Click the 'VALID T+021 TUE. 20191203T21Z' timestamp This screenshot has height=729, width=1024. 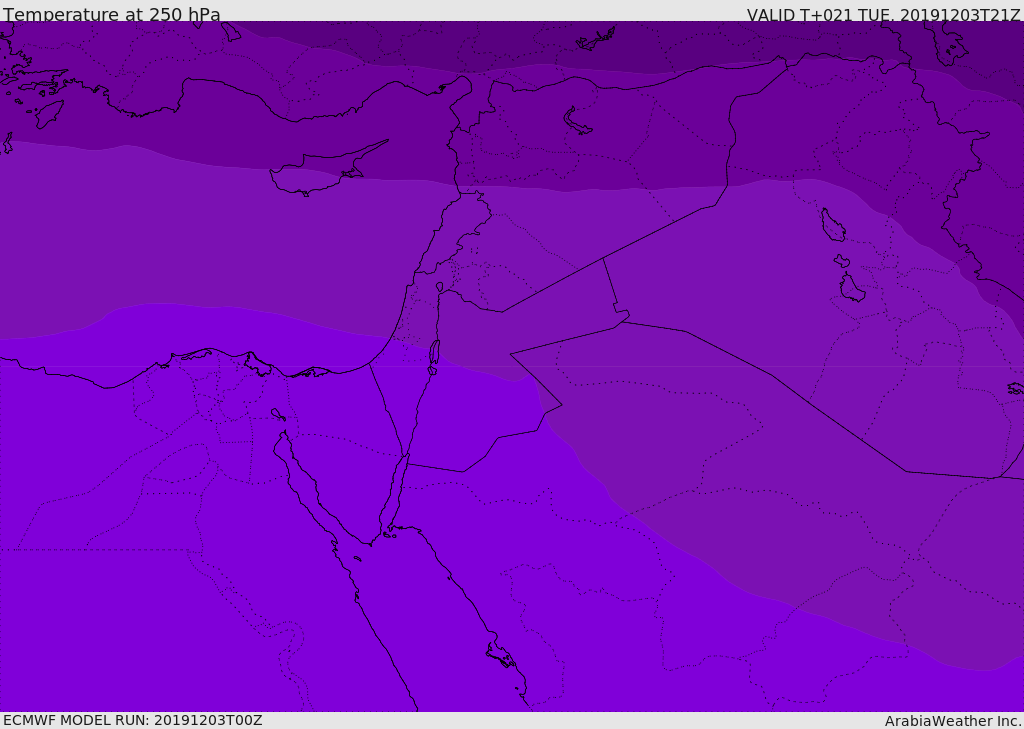coord(884,14)
